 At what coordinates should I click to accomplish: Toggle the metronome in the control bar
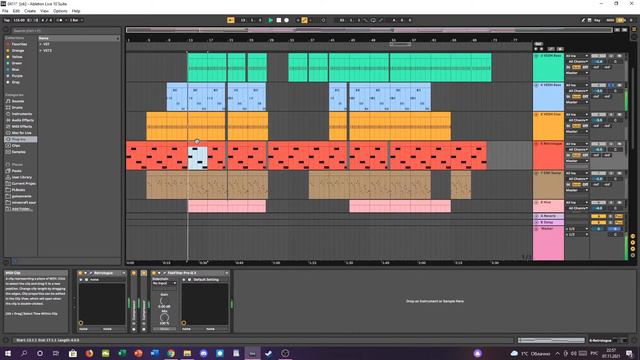pos(60,20)
